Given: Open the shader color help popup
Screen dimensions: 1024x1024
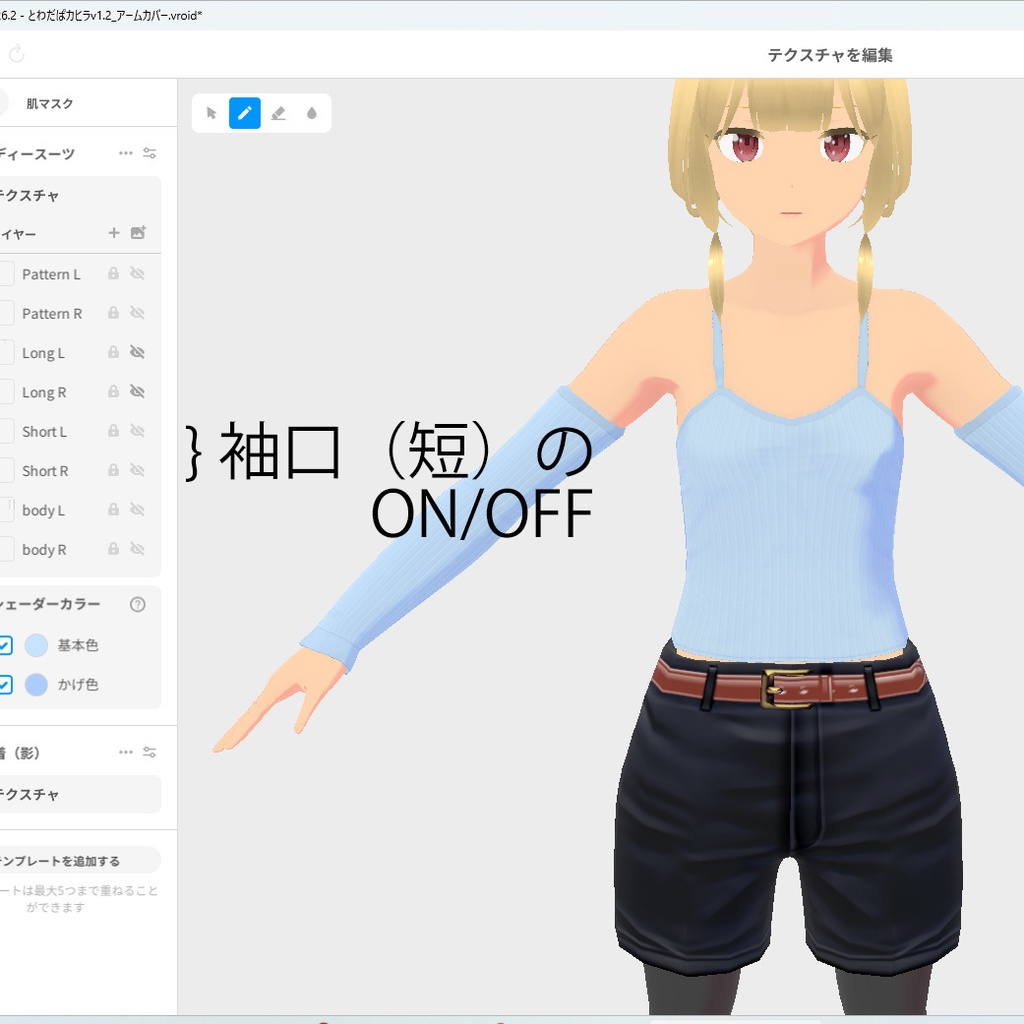Looking at the screenshot, I should (x=139, y=604).
